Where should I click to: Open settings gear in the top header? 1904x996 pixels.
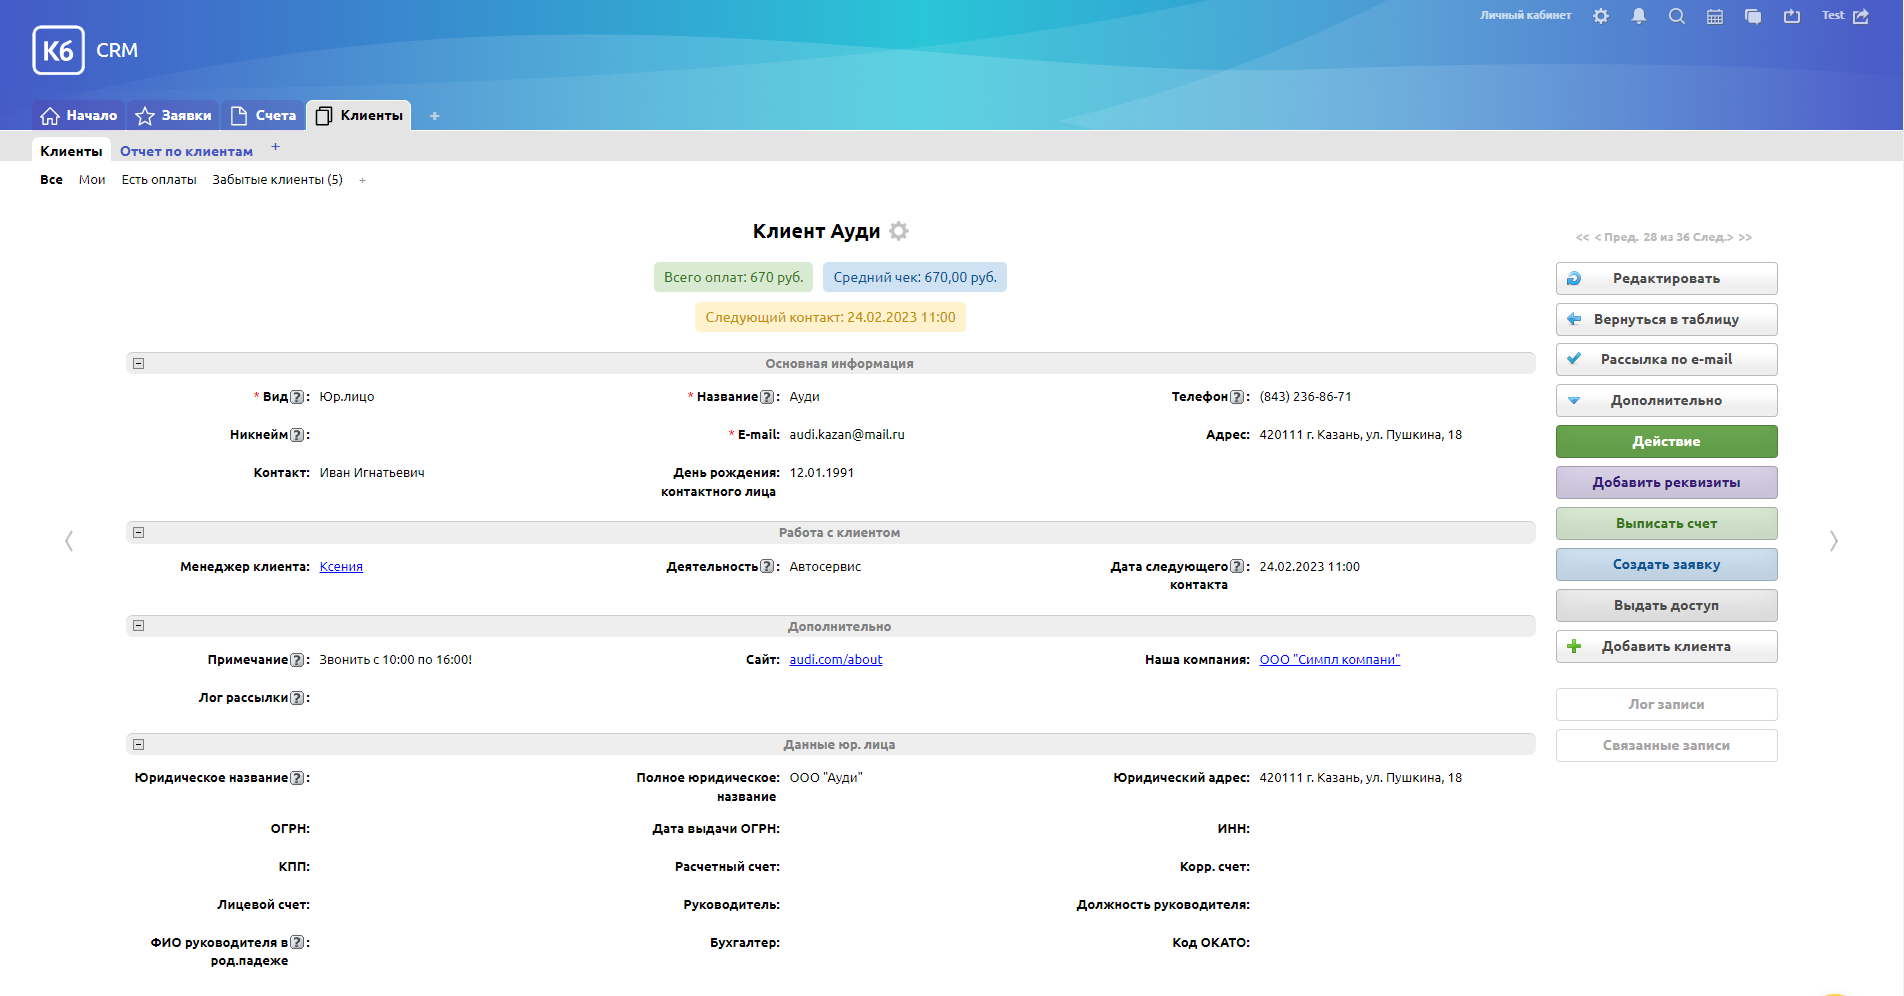1601,16
